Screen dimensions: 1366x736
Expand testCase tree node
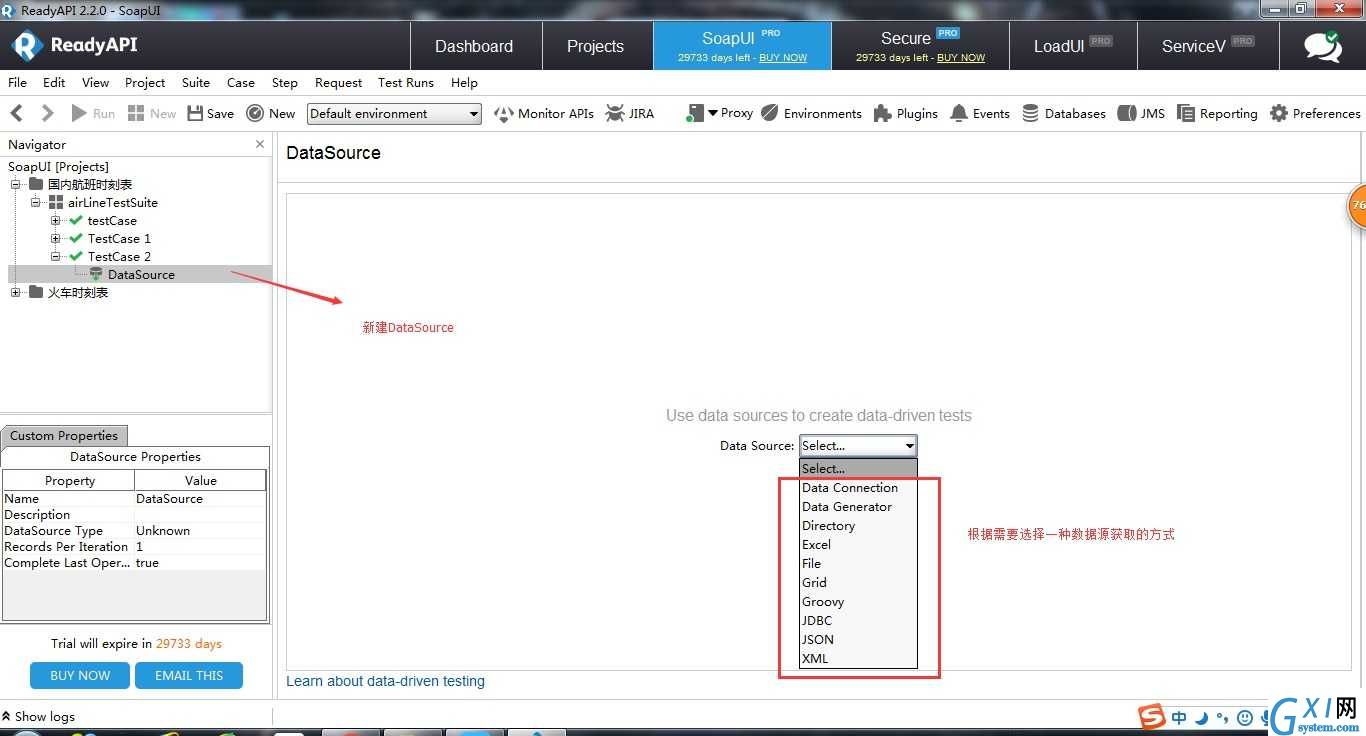56,220
